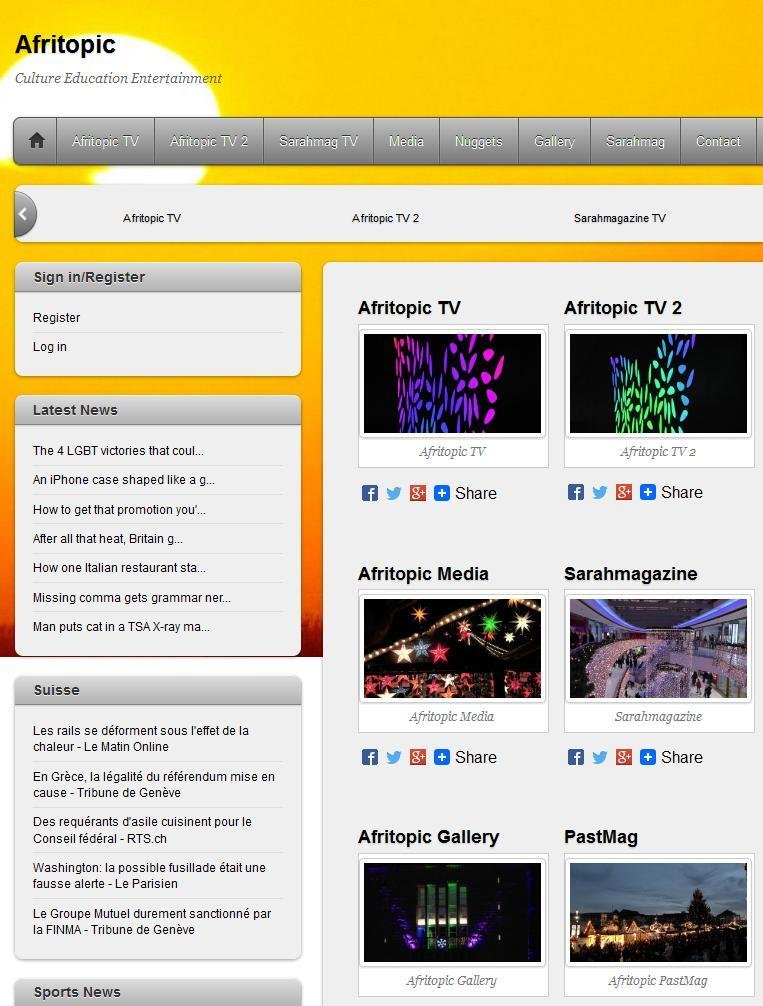Viewport: 763px width, 1006px height.
Task: Select Sarahmag TV in the navigation bar
Action: (318, 141)
